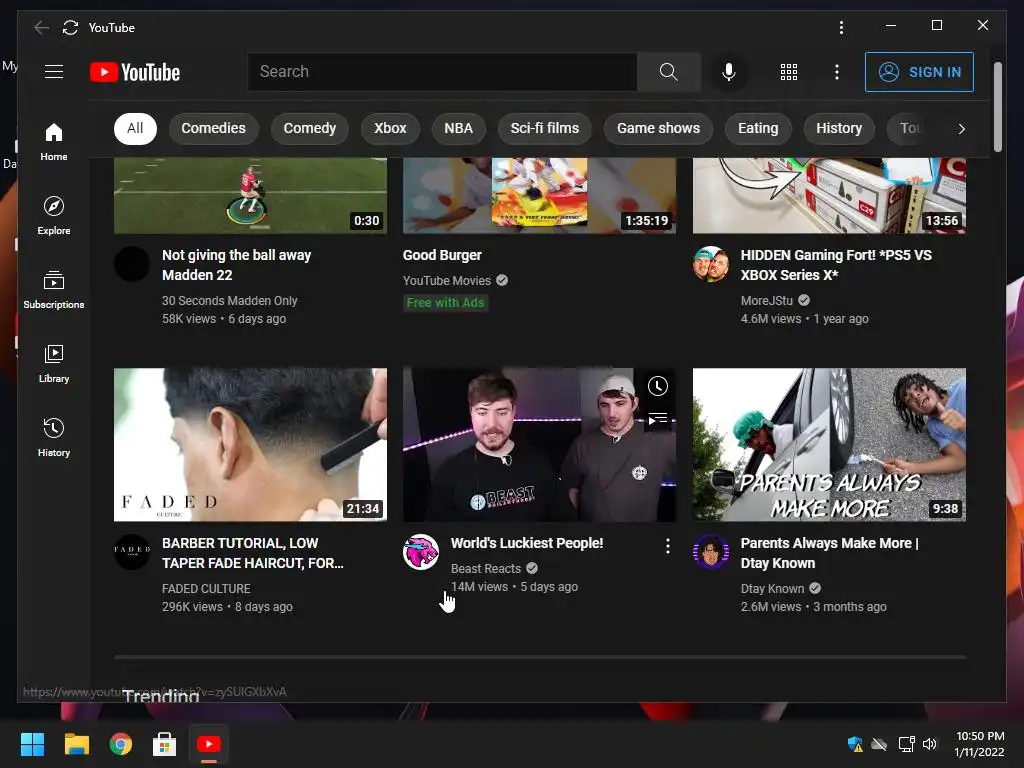The width and height of the screenshot is (1024, 768).
Task: Visit the Beast Reacts channel name link
Action: 486,569
